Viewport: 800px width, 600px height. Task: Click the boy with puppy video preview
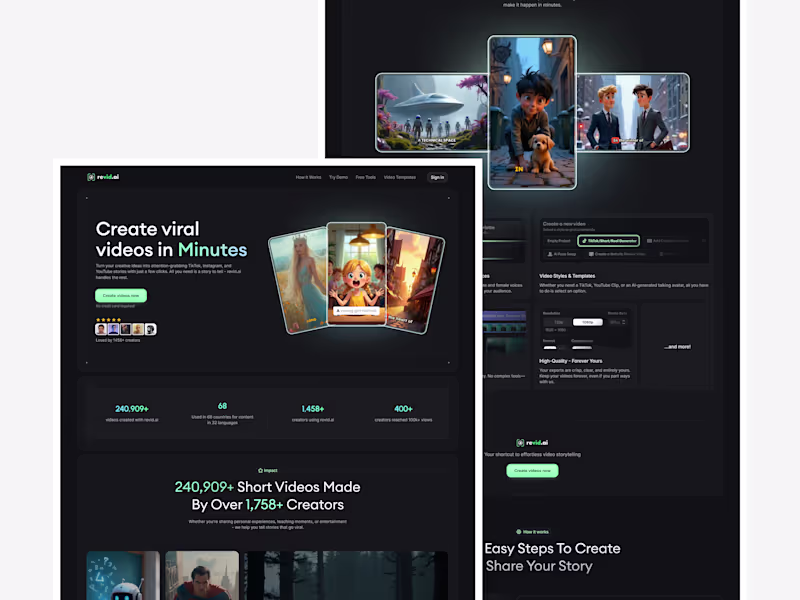tap(532, 112)
